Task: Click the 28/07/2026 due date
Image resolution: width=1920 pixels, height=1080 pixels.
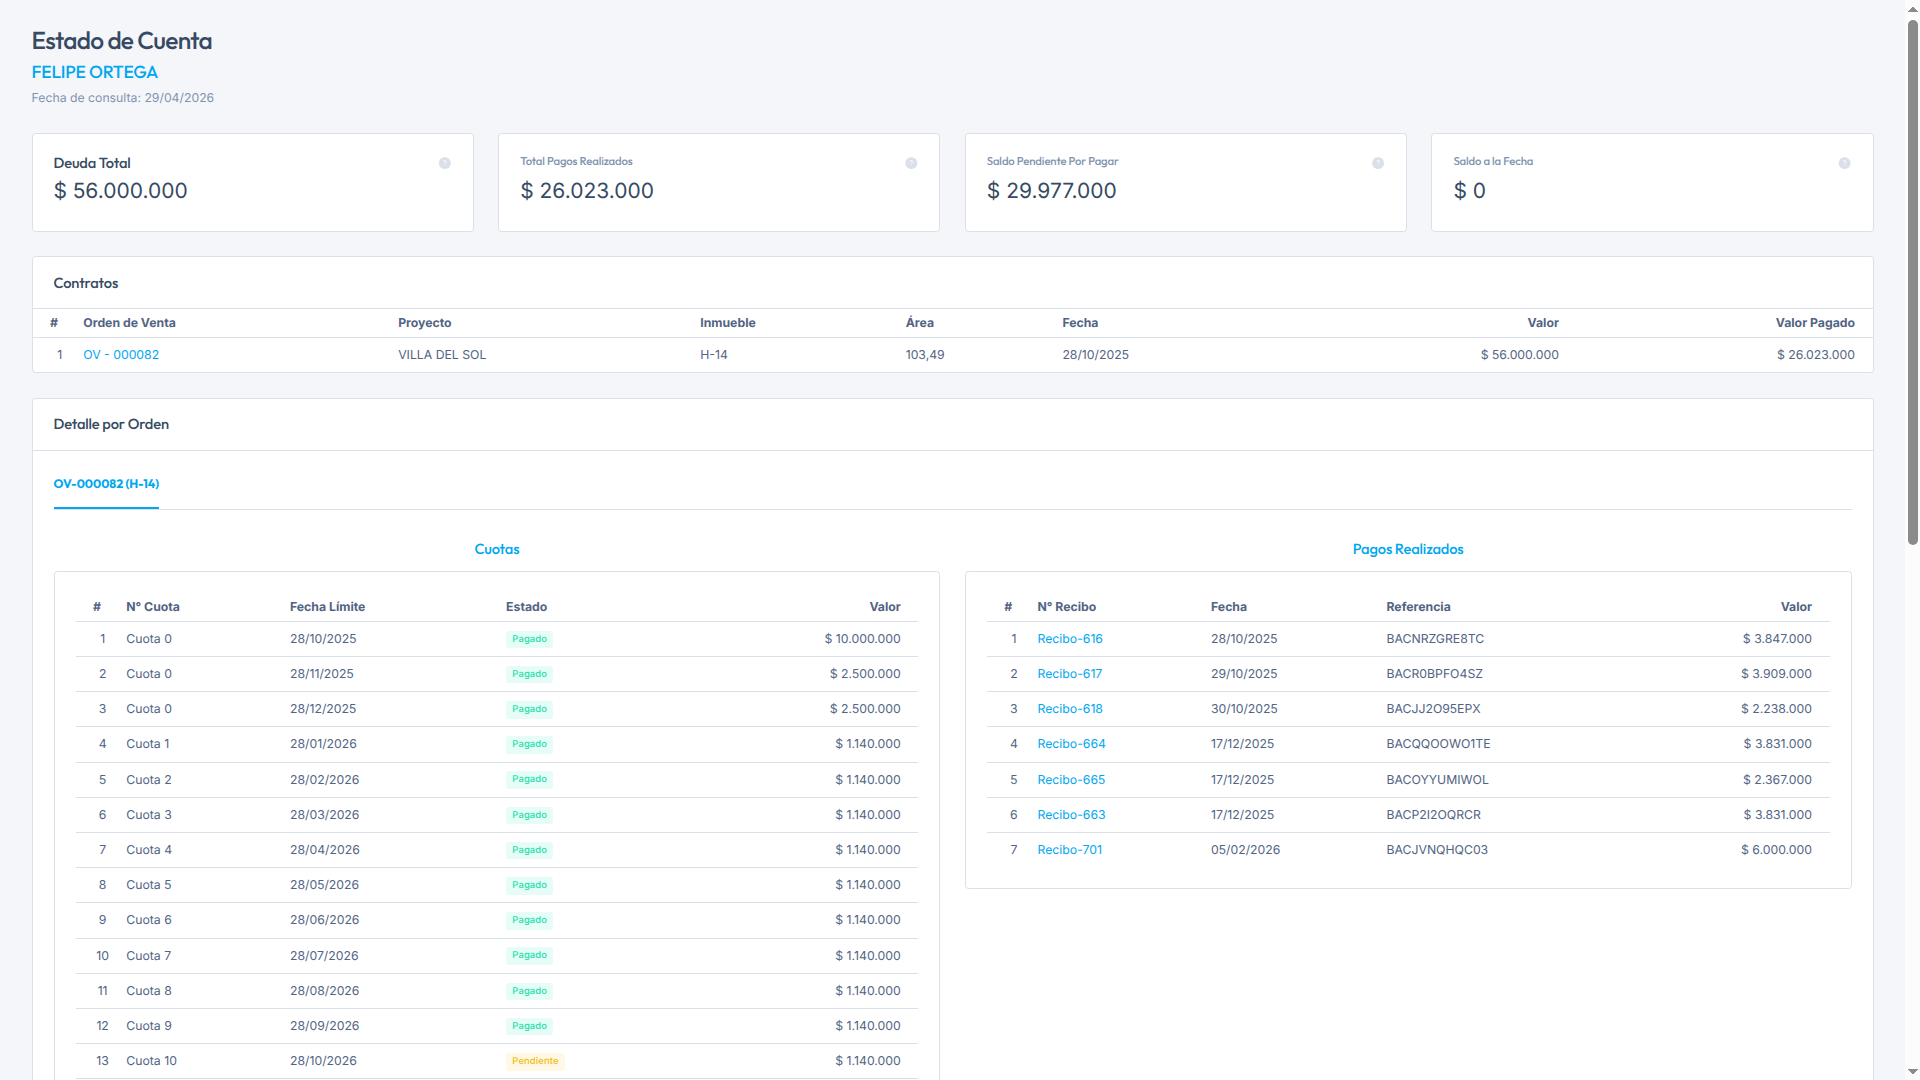Action: [x=324, y=956]
